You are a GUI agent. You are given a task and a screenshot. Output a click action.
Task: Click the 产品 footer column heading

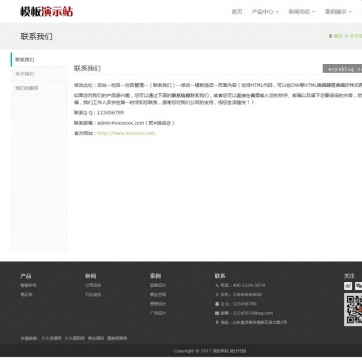coord(26,276)
